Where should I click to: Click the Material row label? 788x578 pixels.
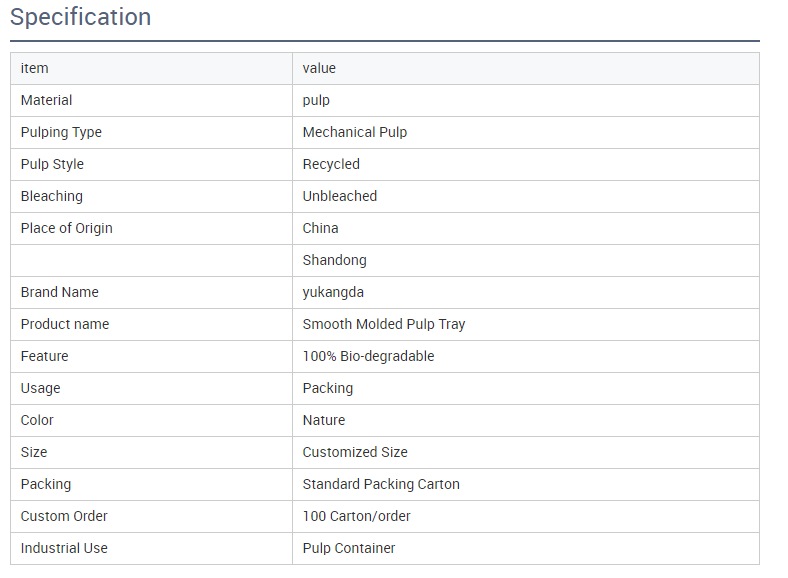(x=47, y=100)
